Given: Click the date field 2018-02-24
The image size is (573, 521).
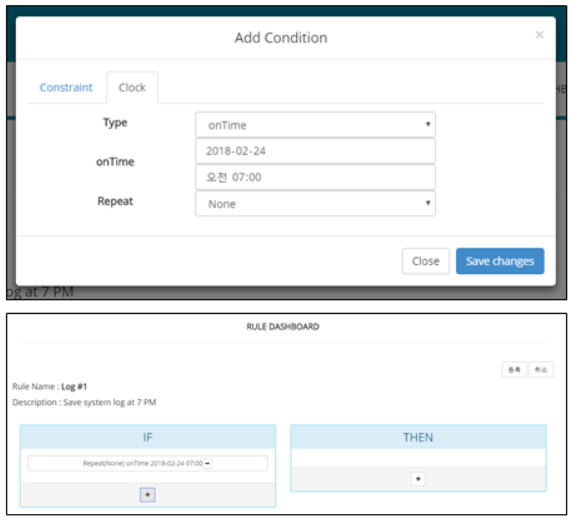Looking at the screenshot, I should tap(315, 151).
